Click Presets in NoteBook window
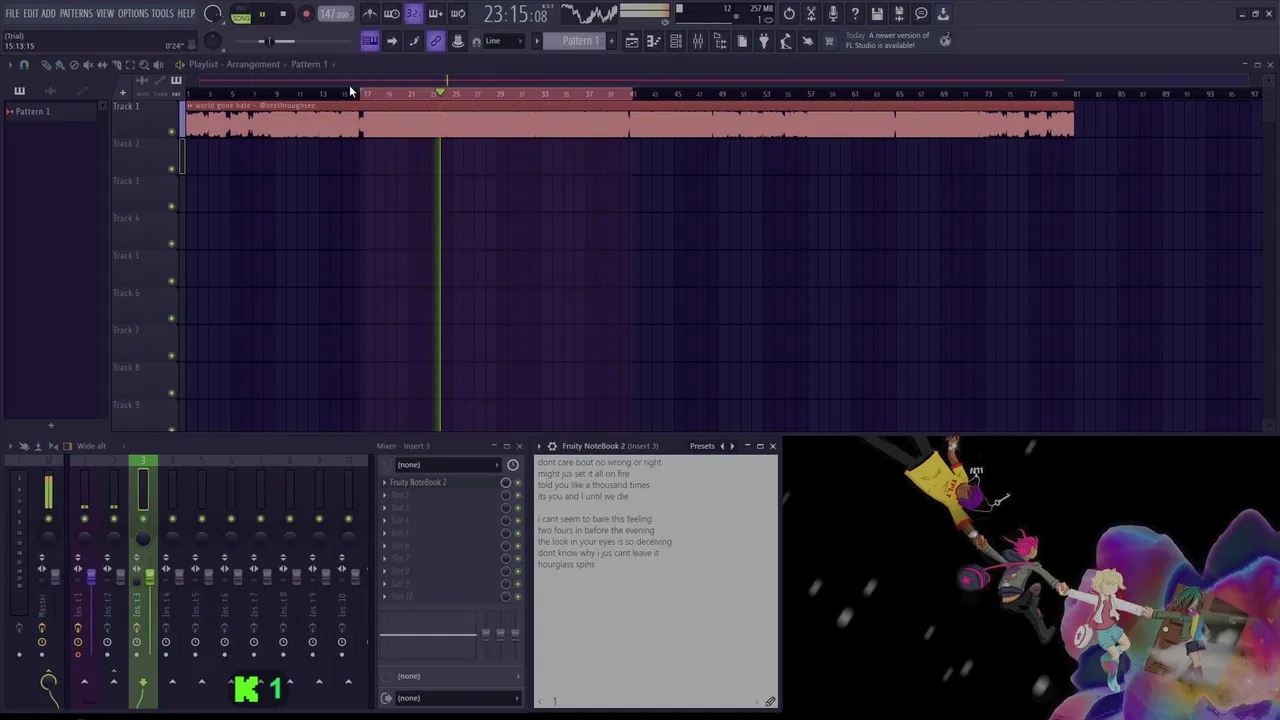Screen dimensions: 1280x720 [702, 446]
